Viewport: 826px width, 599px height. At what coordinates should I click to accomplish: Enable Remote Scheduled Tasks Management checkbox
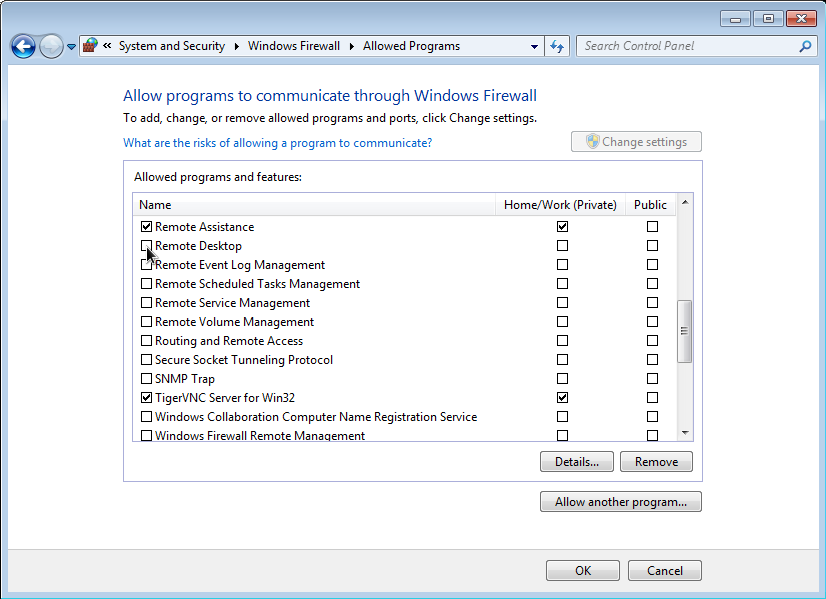pos(146,284)
